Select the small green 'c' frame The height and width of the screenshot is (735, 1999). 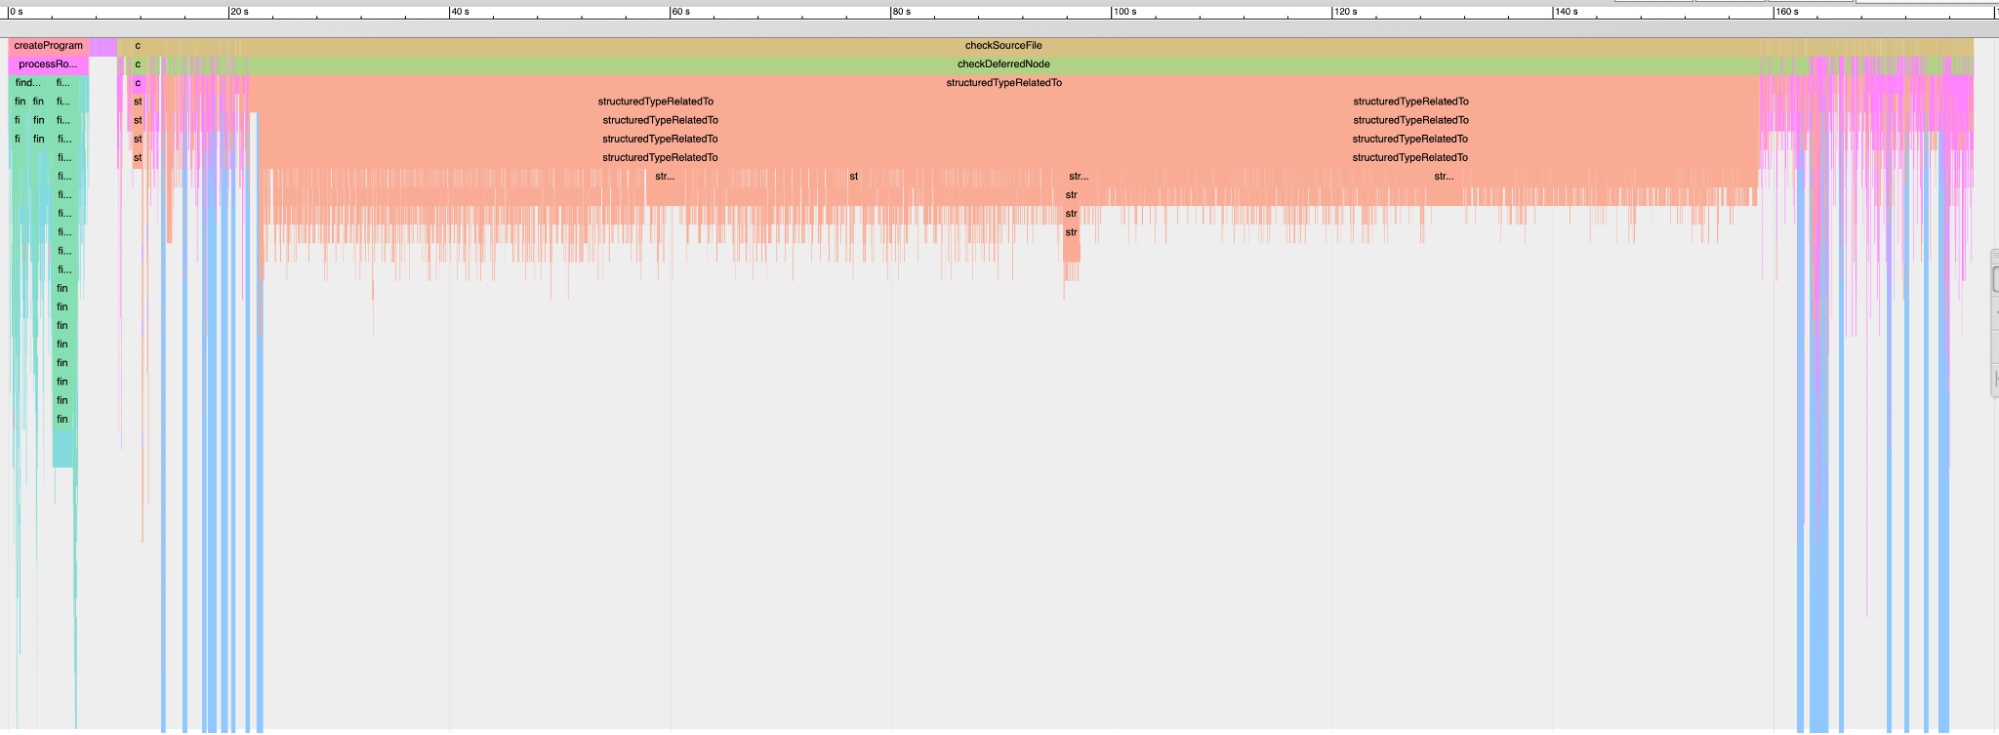click(x=138, y=64)
